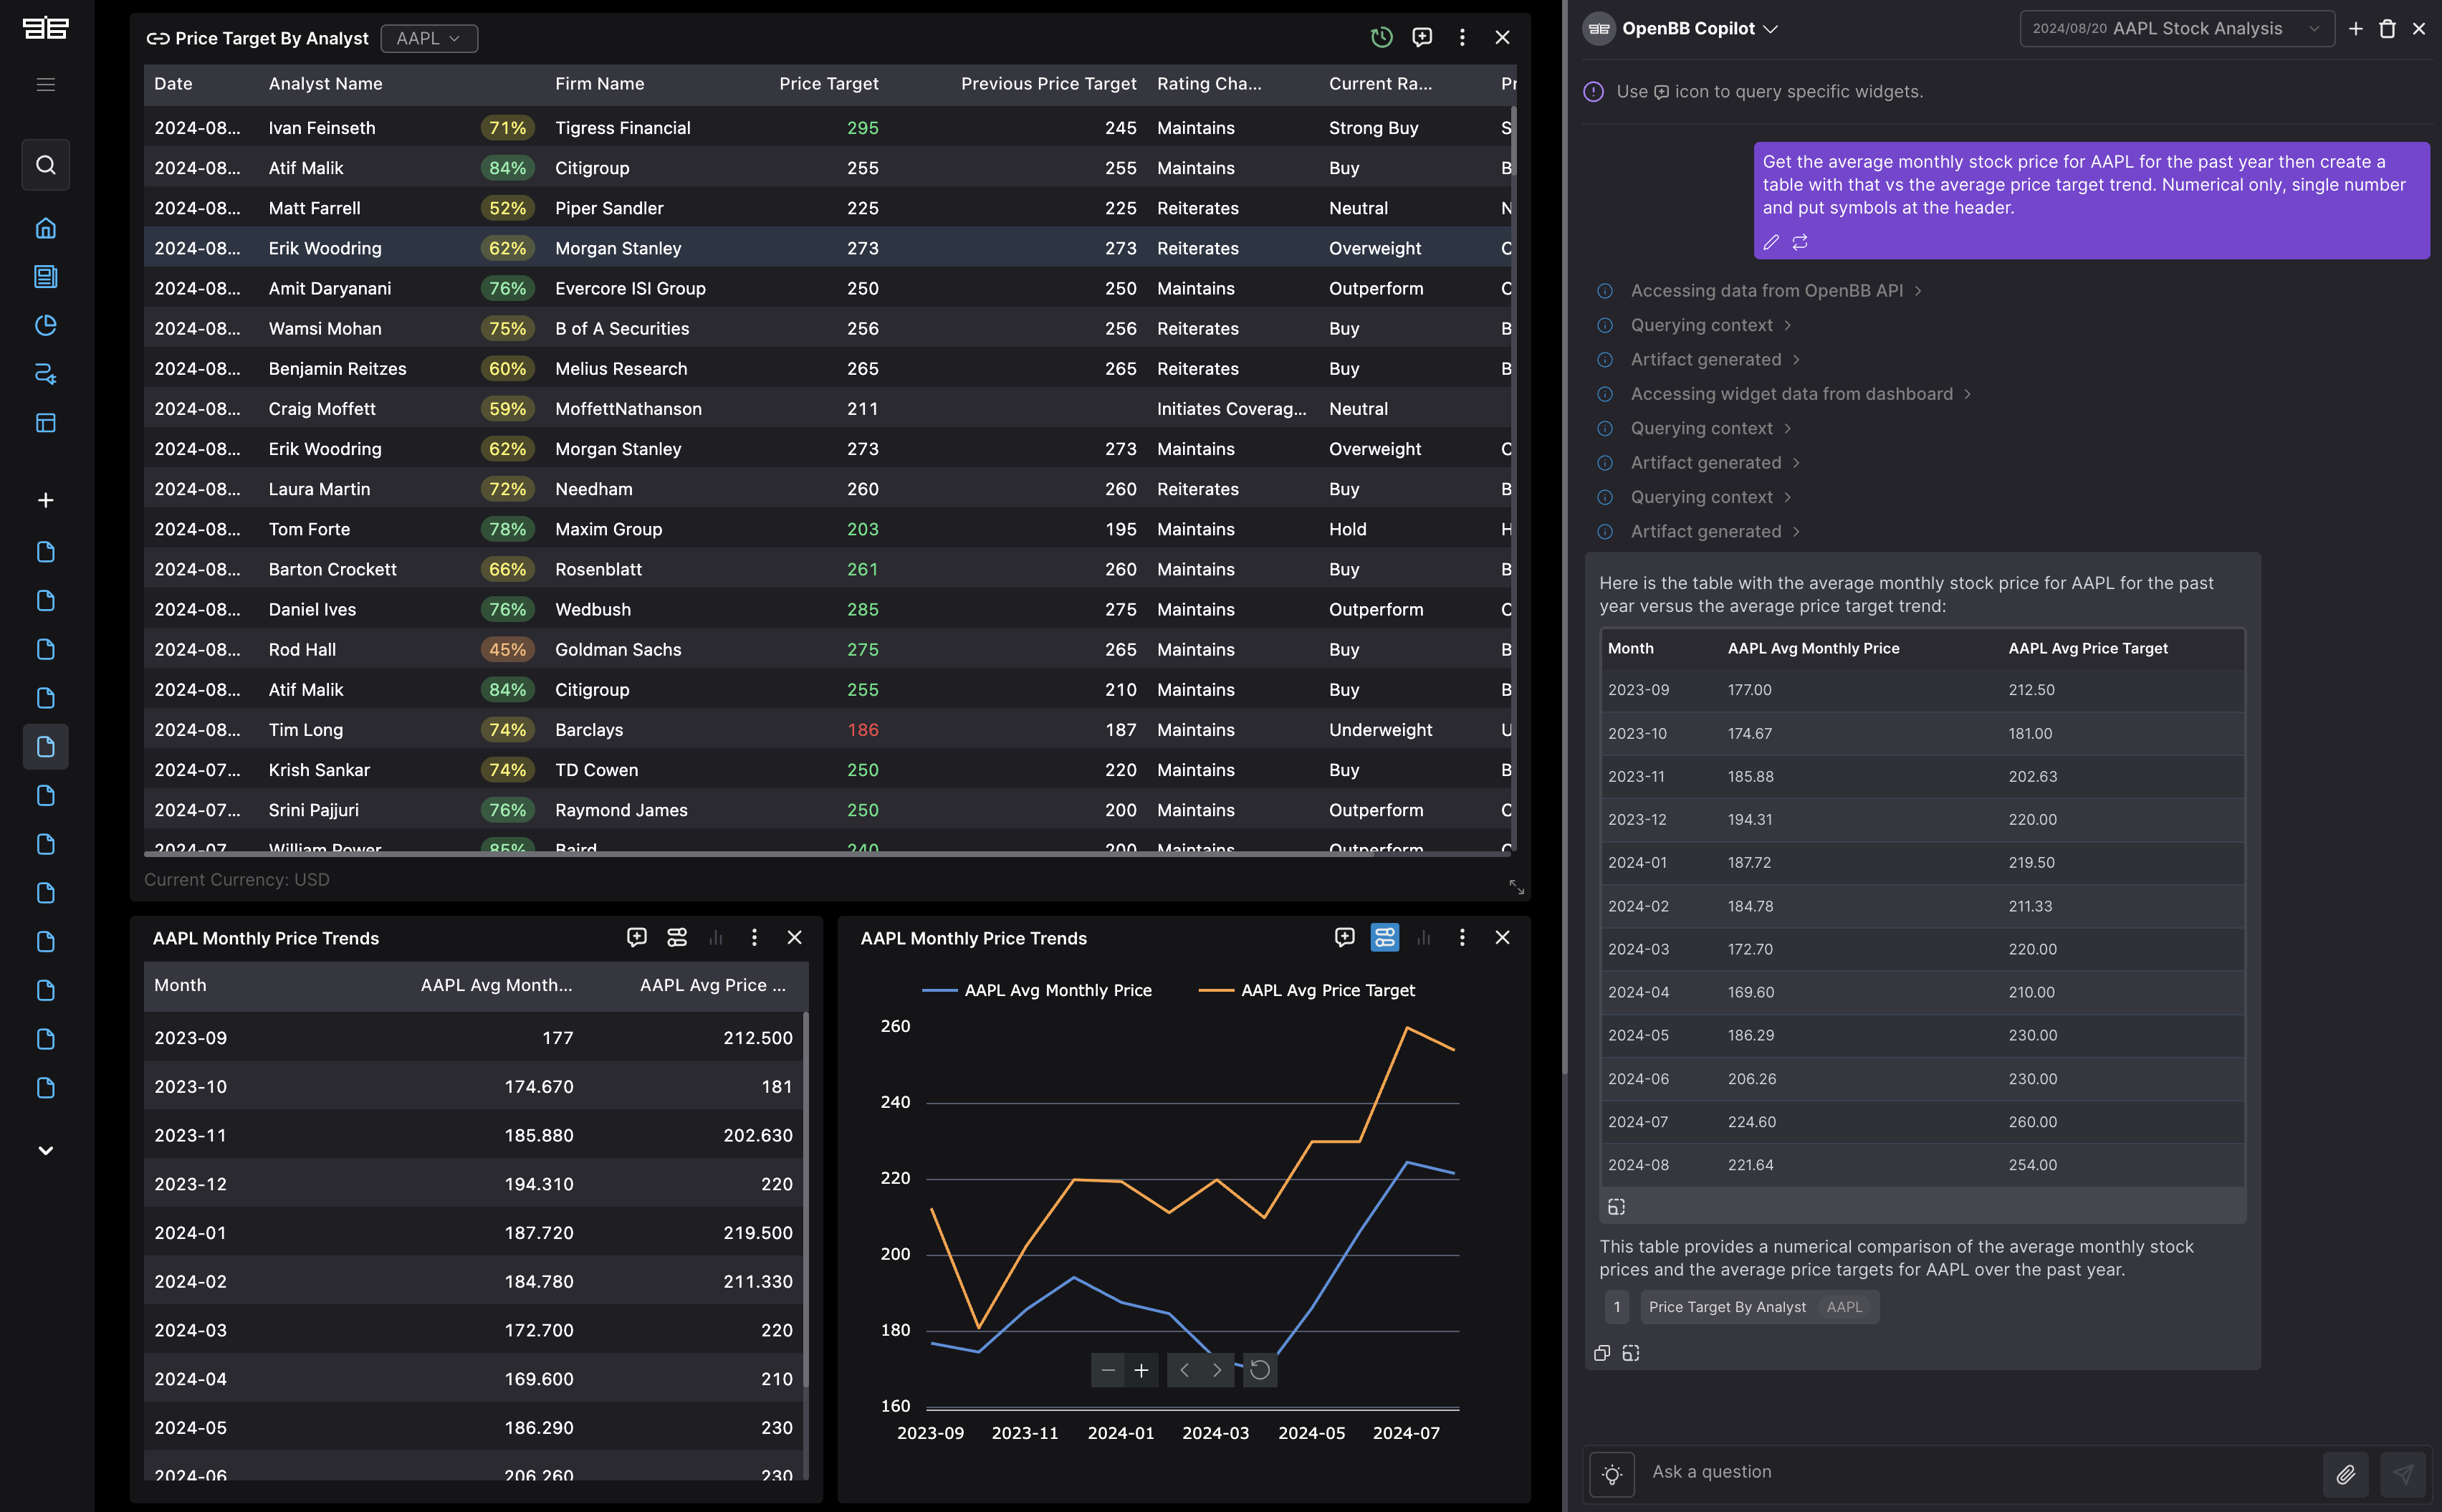Click the chart zoom-in plus button
The image size is (2442, 1512).
click(1141, 1370)
